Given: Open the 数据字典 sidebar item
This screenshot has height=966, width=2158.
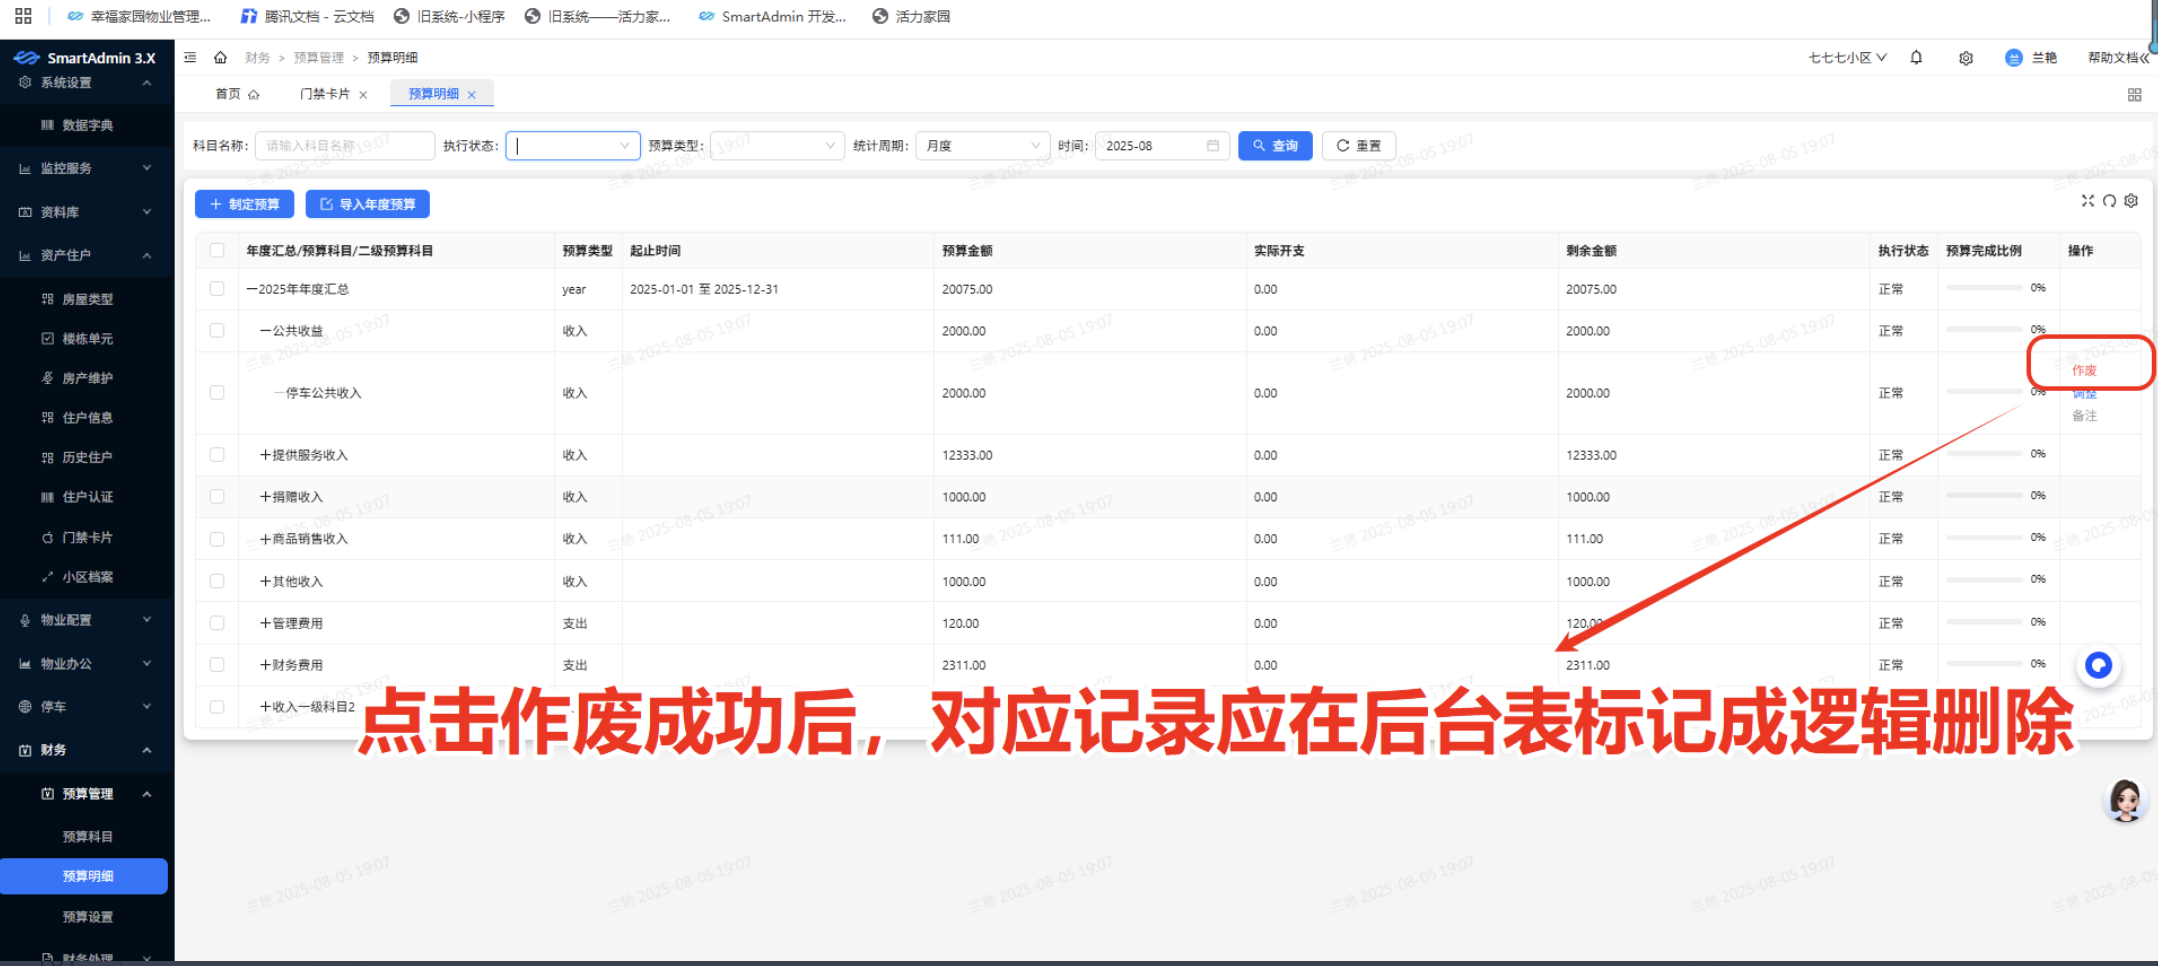Looking at the screenshot, I should 90,124.
